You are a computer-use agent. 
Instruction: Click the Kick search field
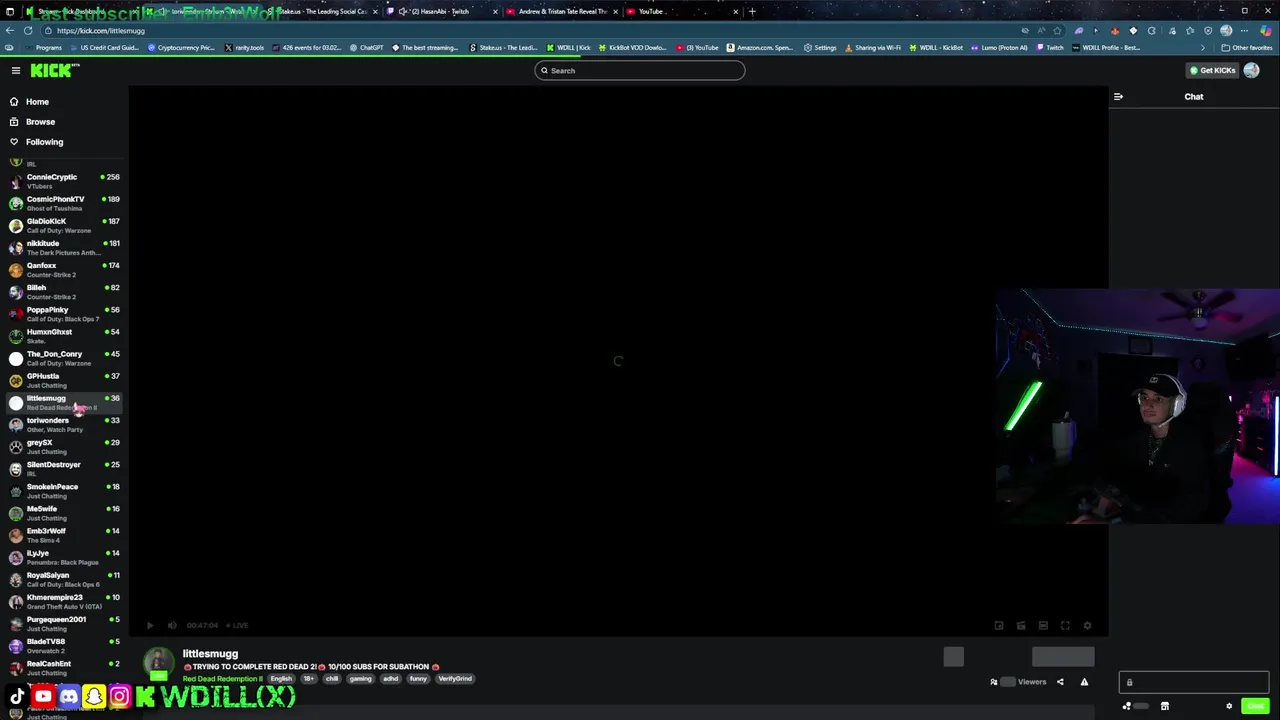(640, 70)
